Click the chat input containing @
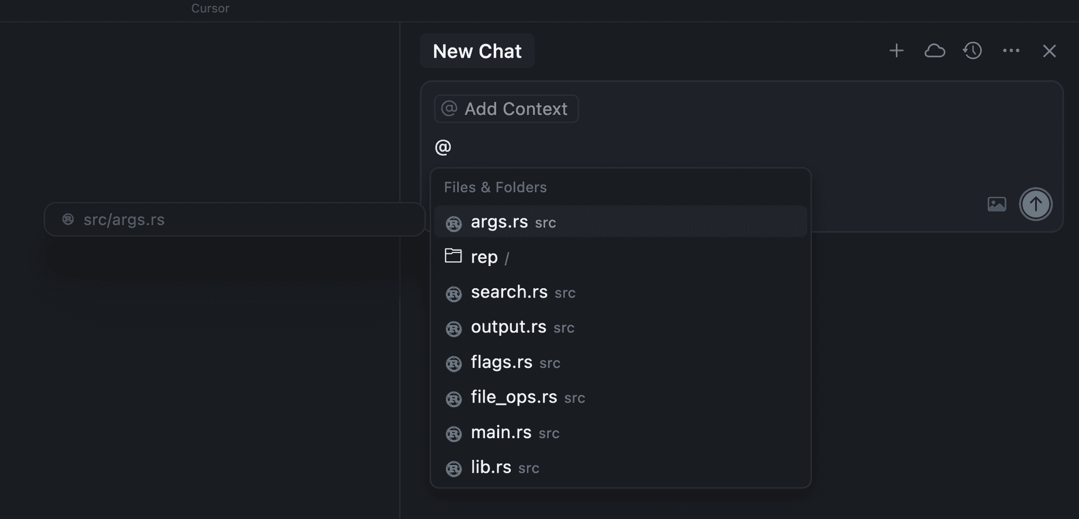The image size is (1079, 519). tap(700, 147)
